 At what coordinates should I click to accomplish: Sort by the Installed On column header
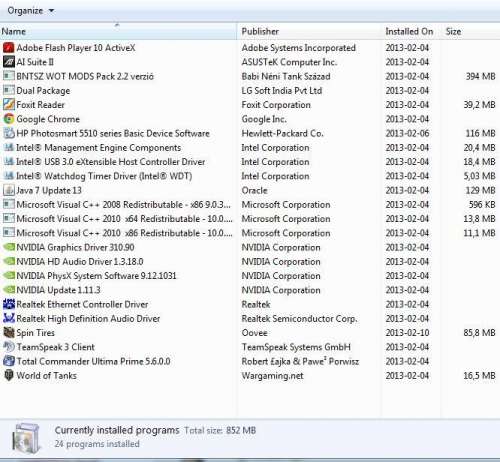[x=411, y=31]
